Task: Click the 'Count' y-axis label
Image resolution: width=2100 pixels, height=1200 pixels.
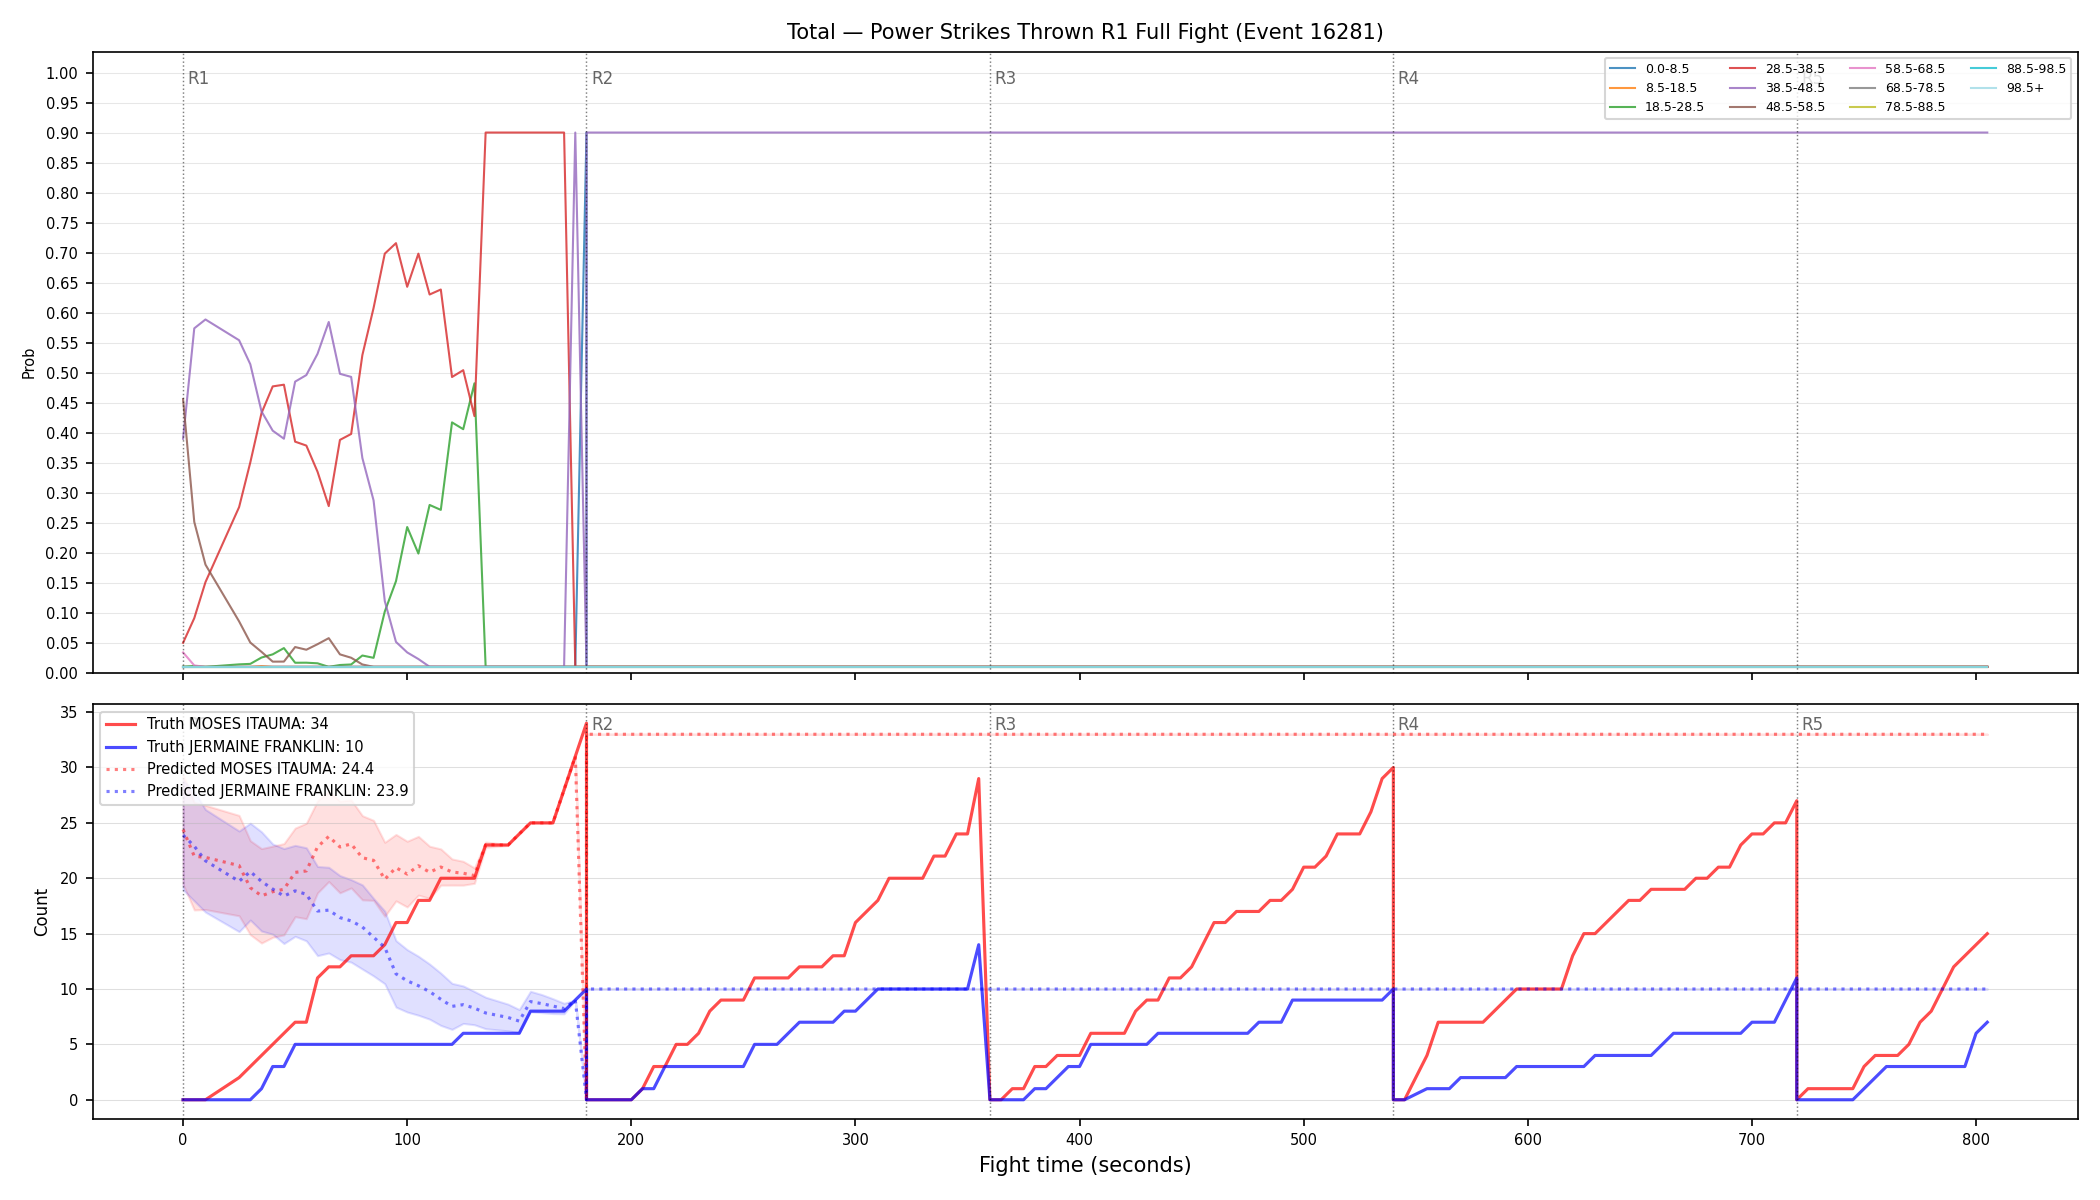Action: 41,912
